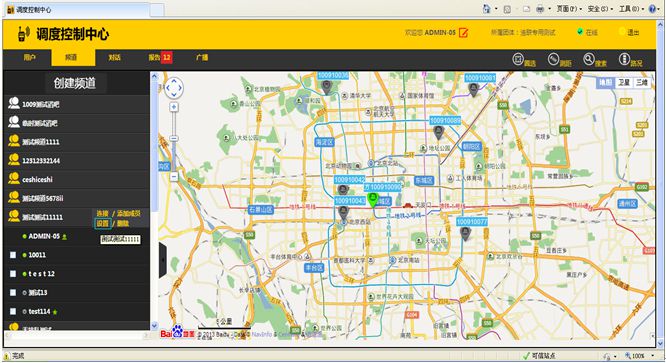The height and width of the screenshot is (363, 666).
Task: Switch to the 报告 tab with badge 12
Action: (160, 57)
